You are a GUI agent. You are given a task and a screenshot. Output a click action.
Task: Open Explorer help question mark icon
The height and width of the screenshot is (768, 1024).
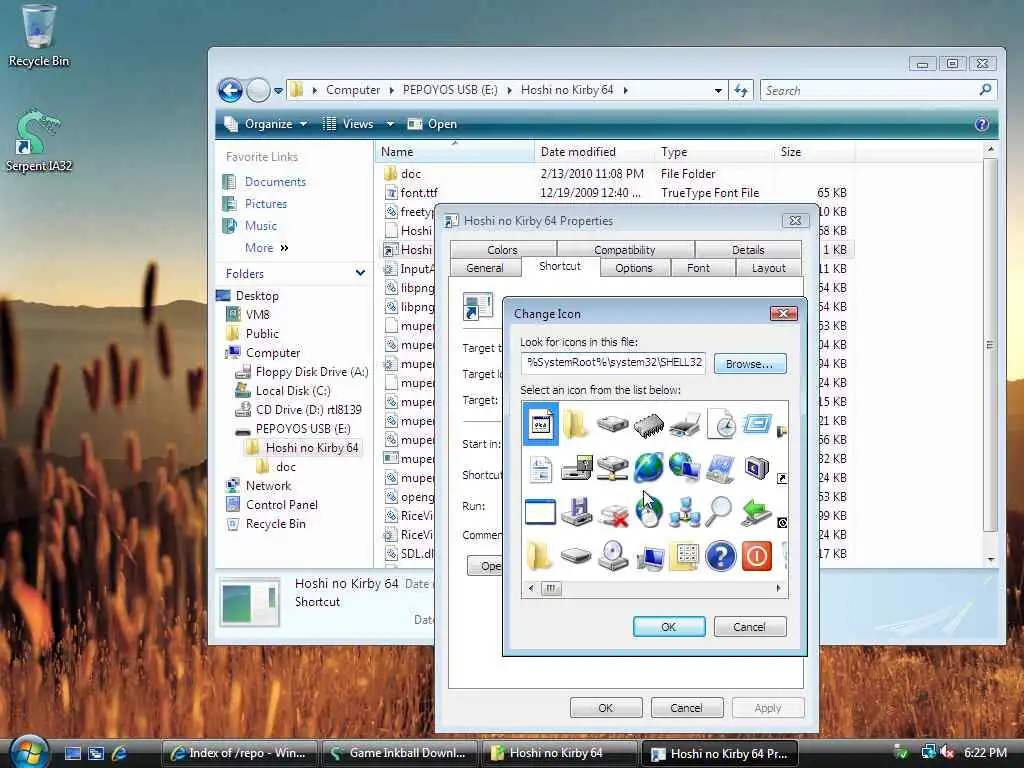981,124
